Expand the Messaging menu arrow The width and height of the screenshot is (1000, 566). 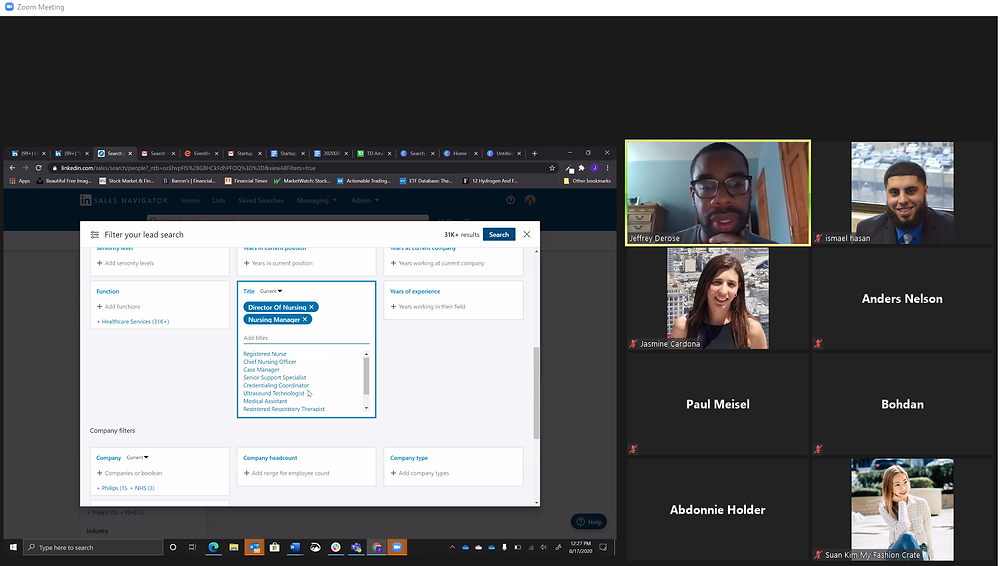pos(335,200)
